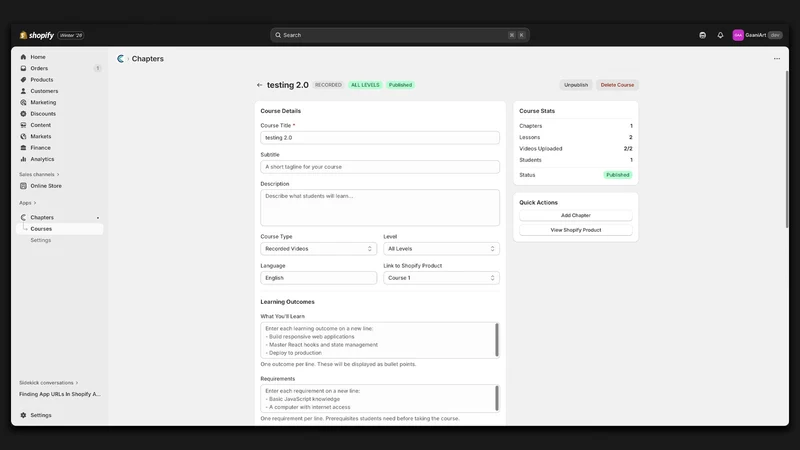This screenshot has height=450, width=800.
Task: Go back using the arrow beside testing 2.0
Action: (259, 85)
